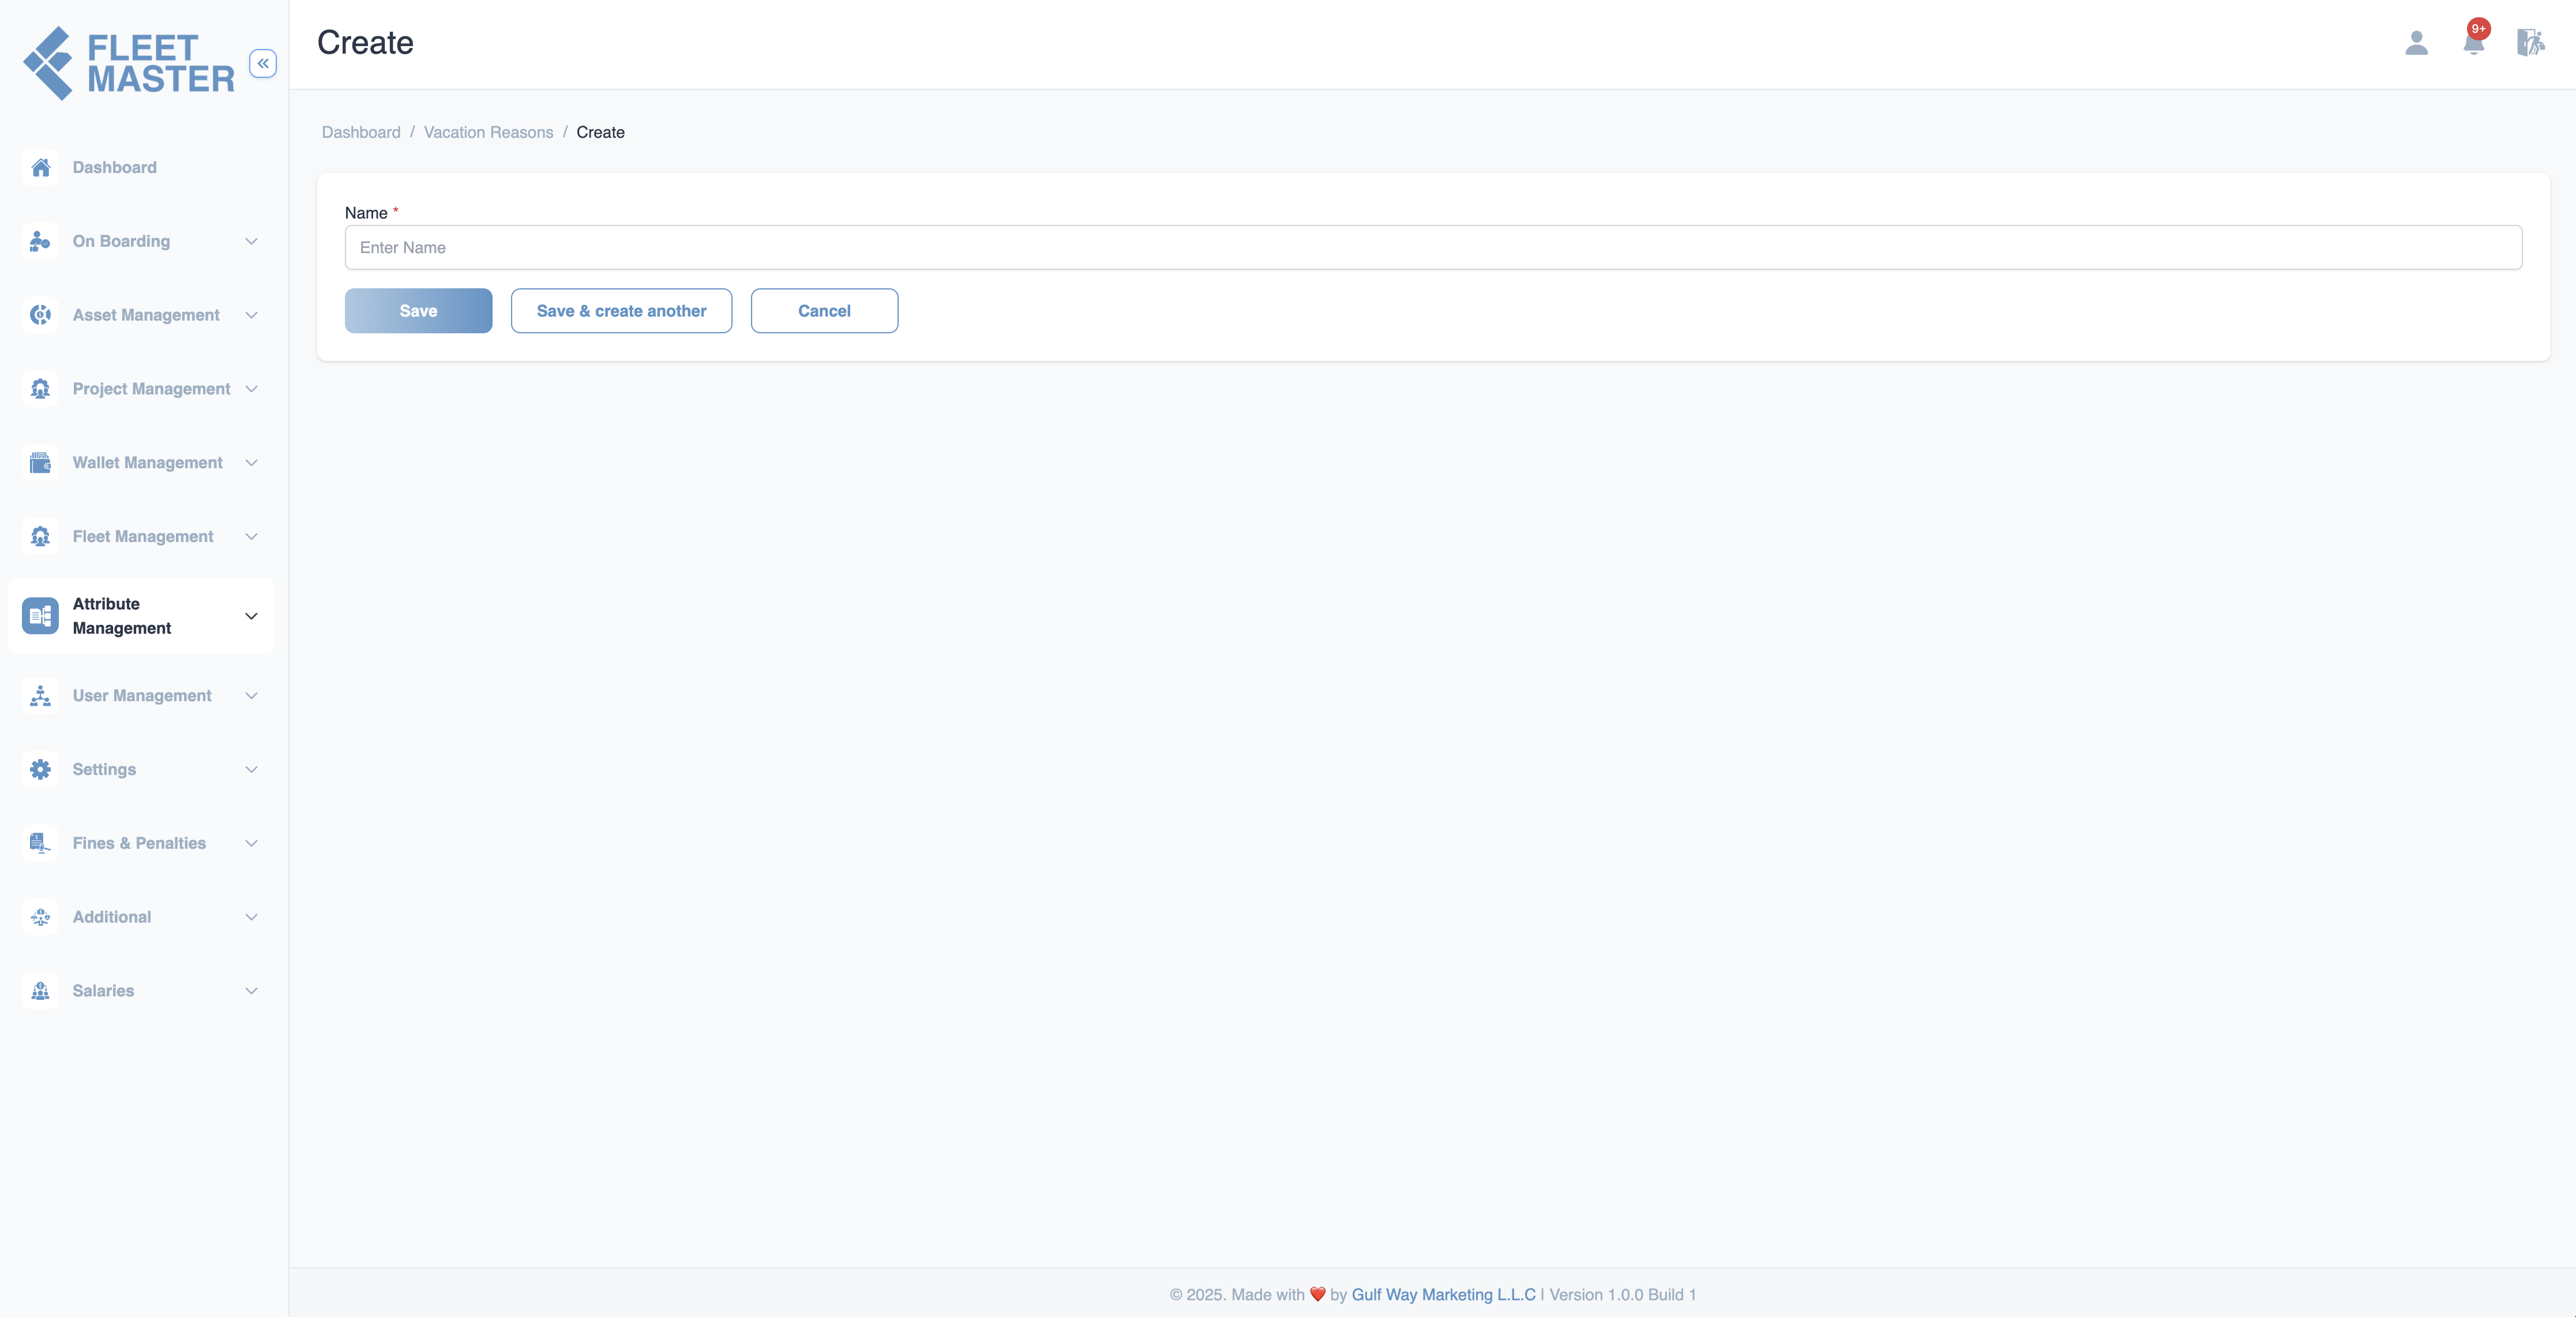Click the Fines & Penalties icon
2576x1317 pixels.
click(x=40, y=844)
